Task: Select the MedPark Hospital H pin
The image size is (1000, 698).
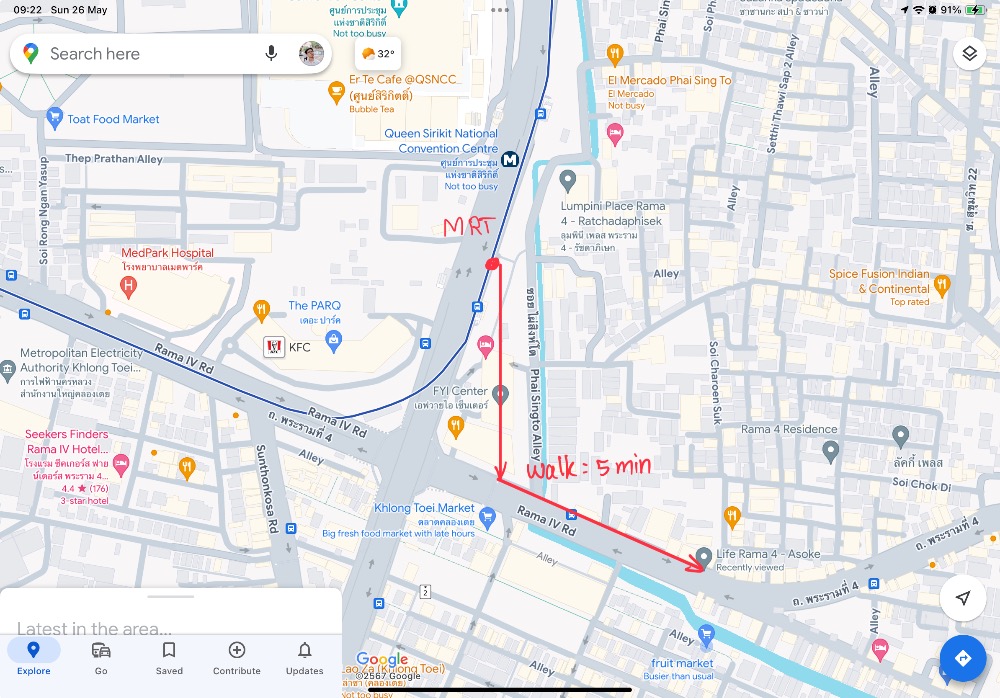Action: coord(128,288)
